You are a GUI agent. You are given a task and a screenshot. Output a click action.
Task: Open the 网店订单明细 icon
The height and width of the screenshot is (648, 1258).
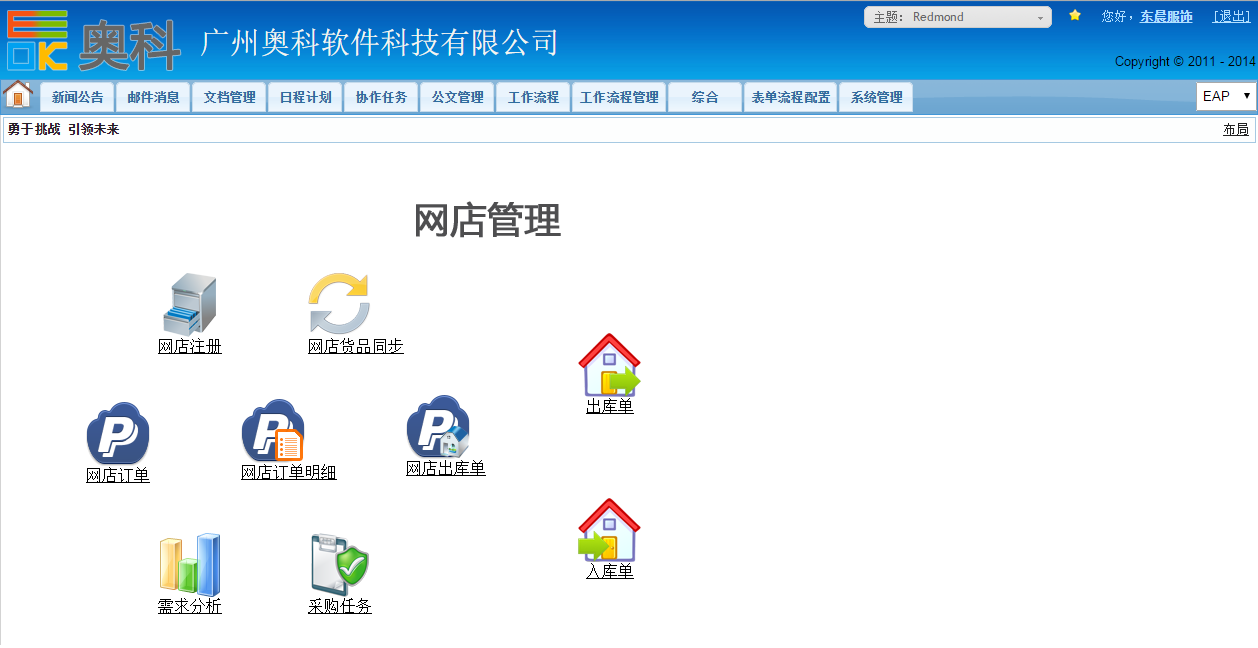(x=272, y=432)
